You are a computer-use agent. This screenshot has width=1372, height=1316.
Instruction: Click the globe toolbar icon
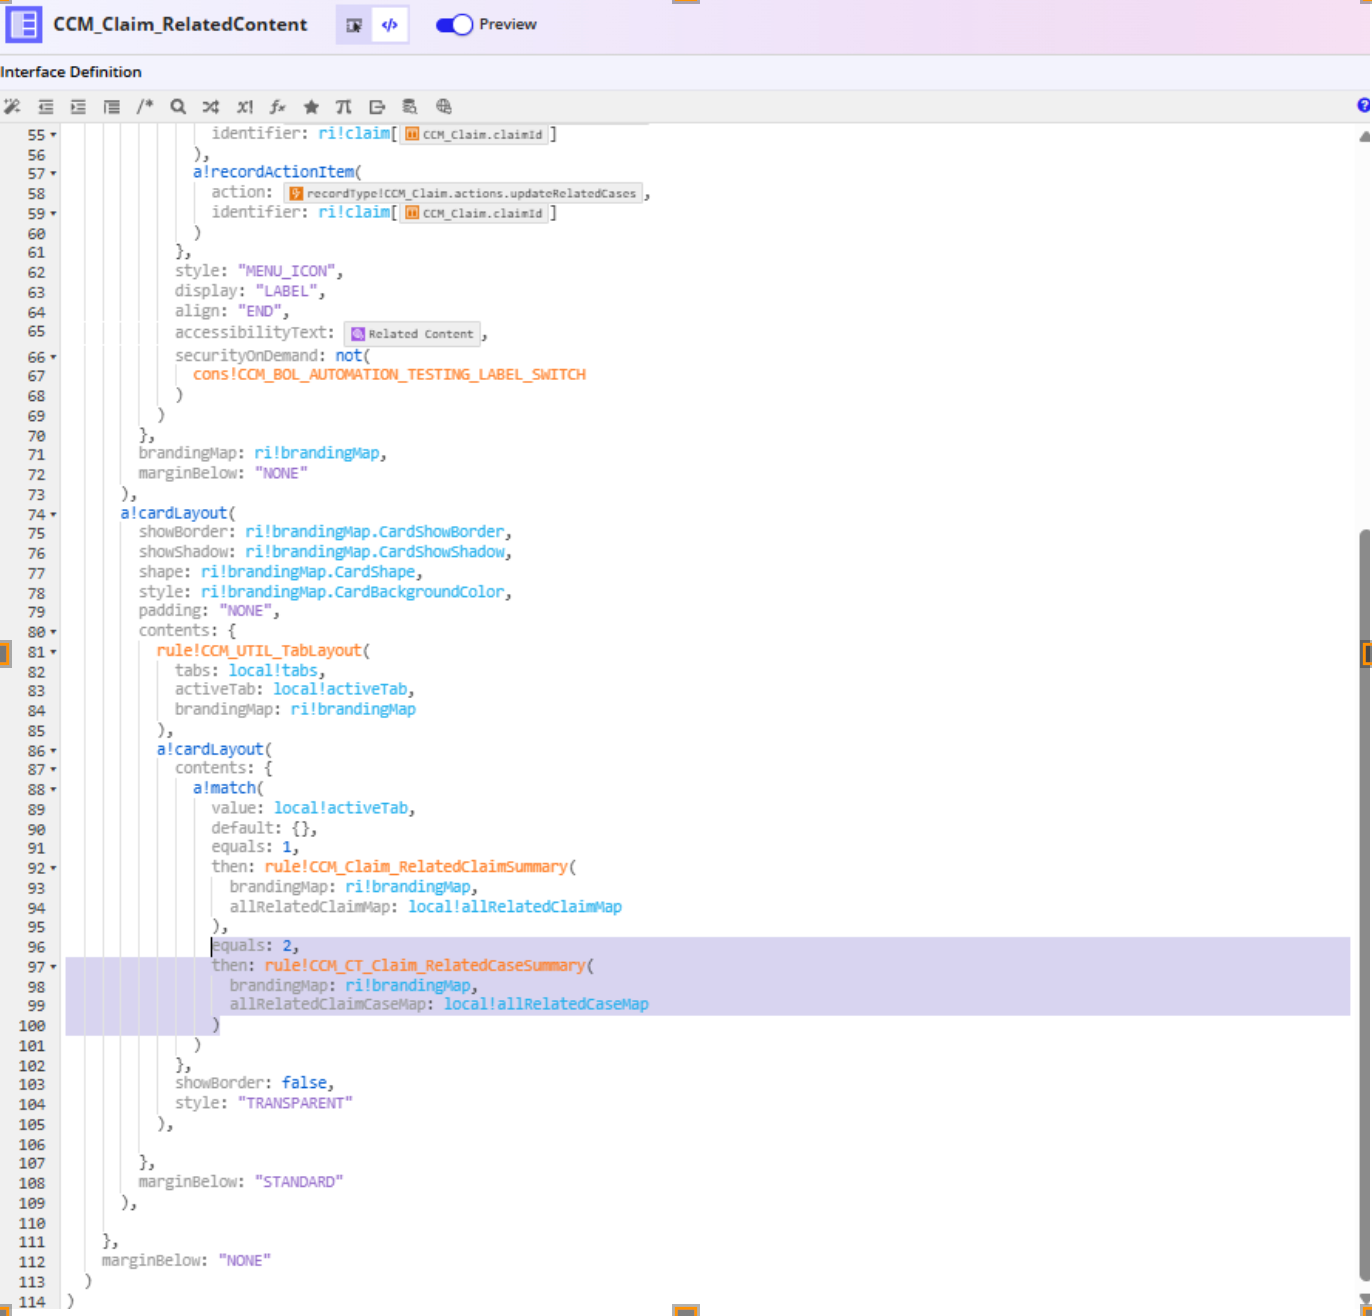[444, 106]
